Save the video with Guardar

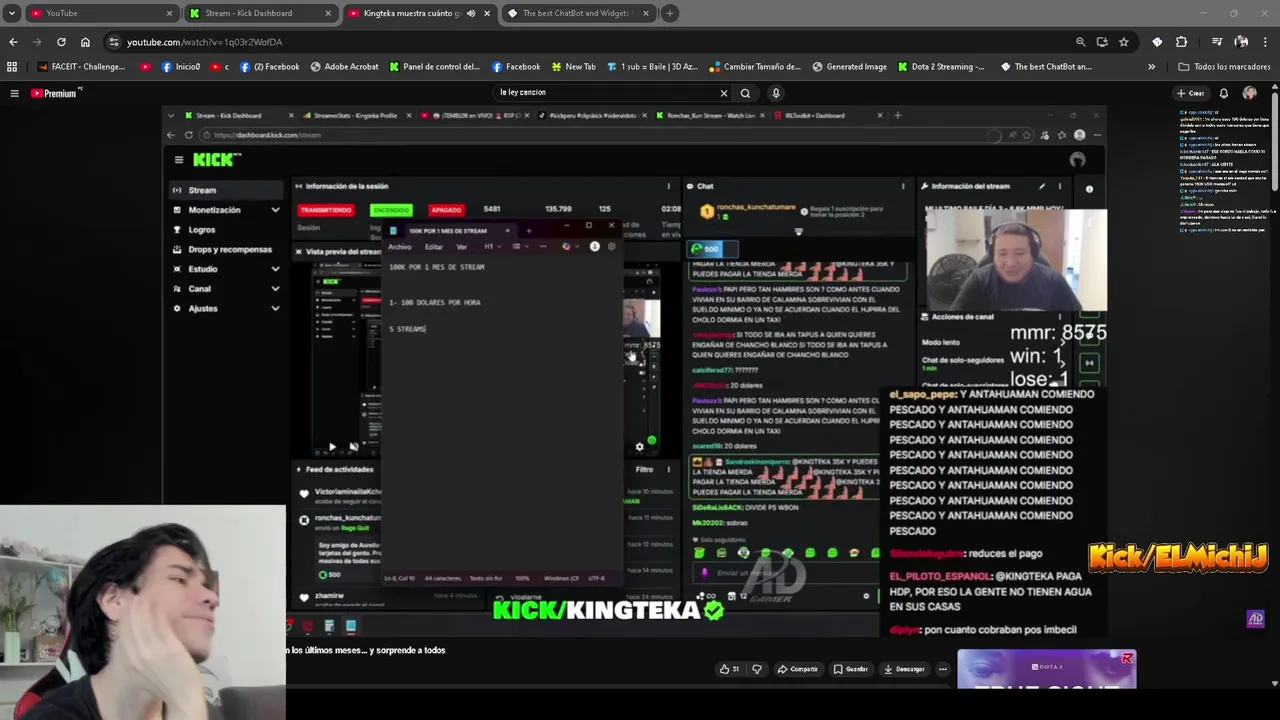point(851,669)
